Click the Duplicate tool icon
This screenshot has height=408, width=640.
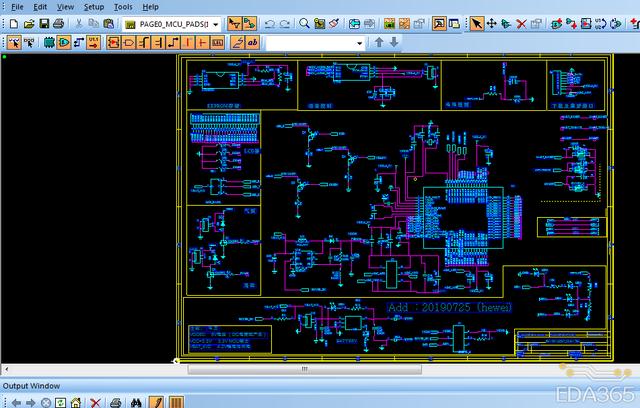506,24
